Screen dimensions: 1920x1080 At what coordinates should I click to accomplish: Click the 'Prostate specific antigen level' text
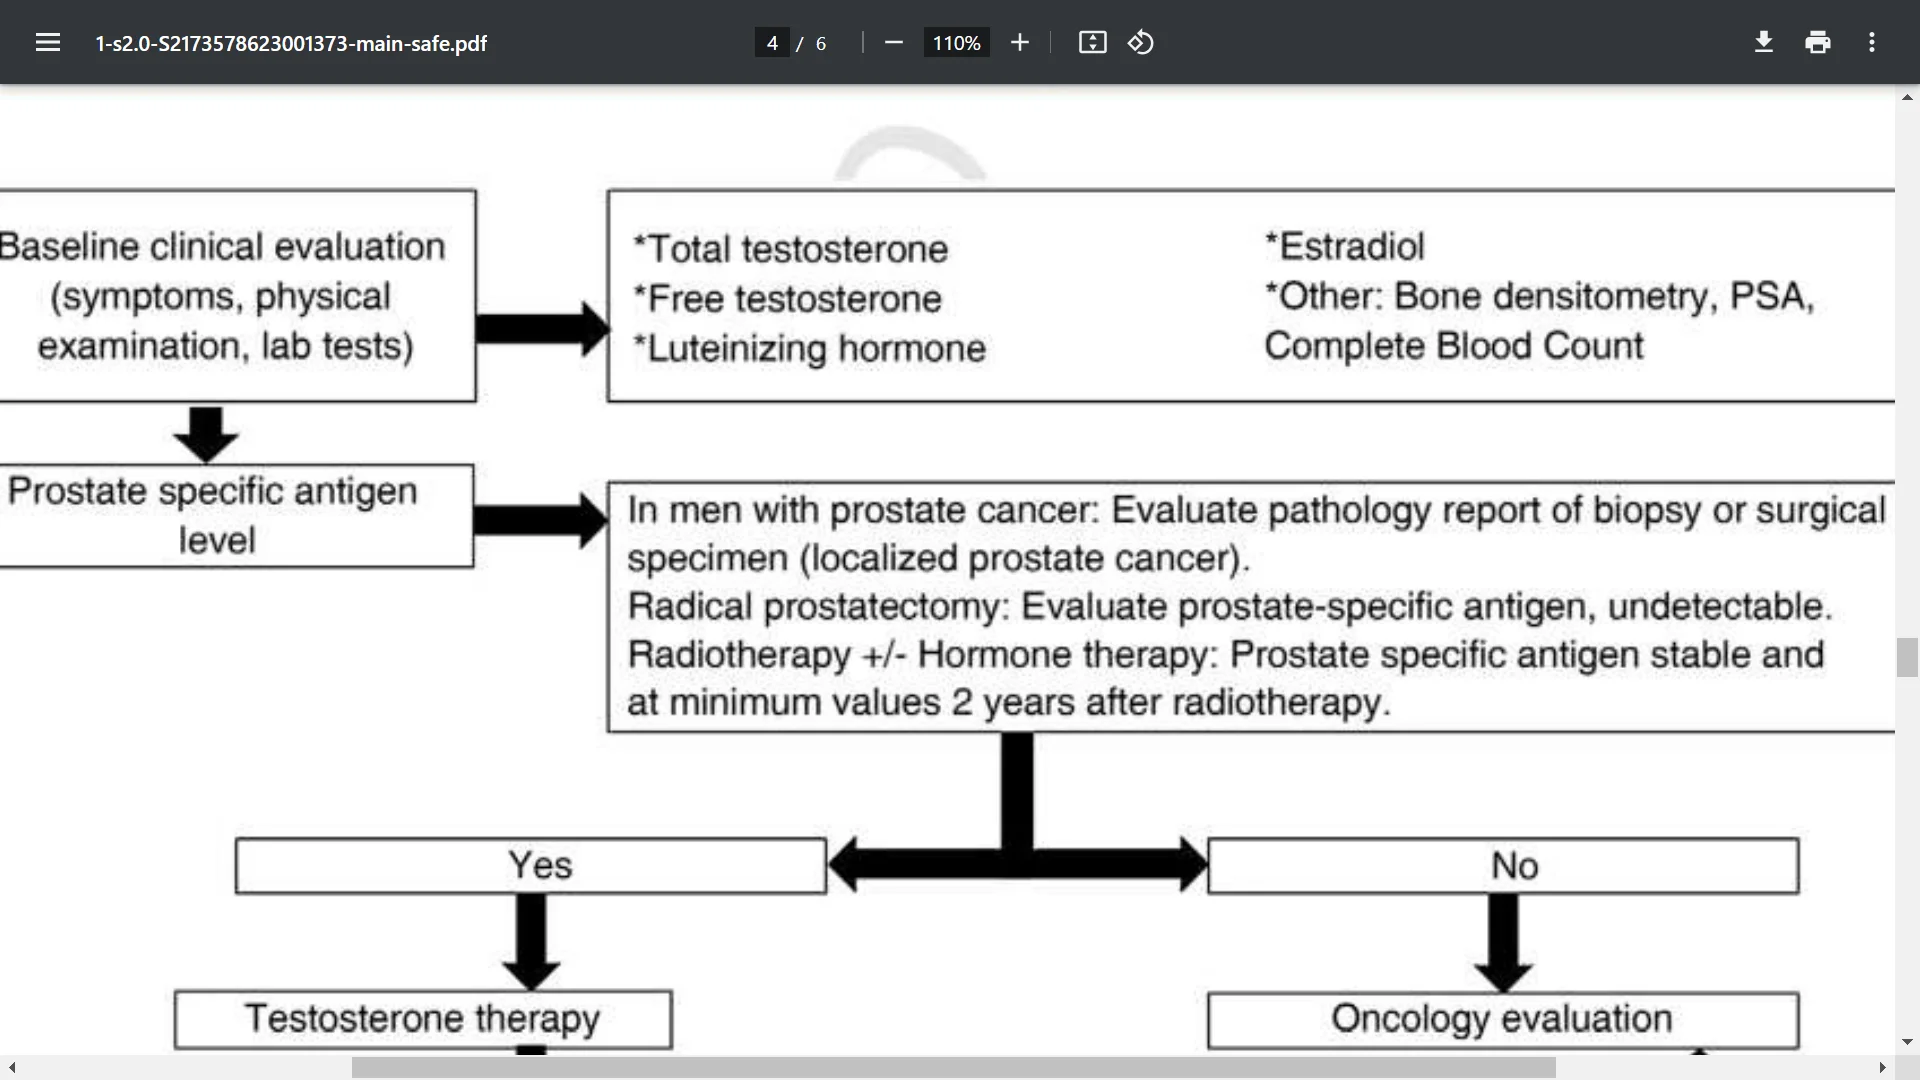[213, 516]
